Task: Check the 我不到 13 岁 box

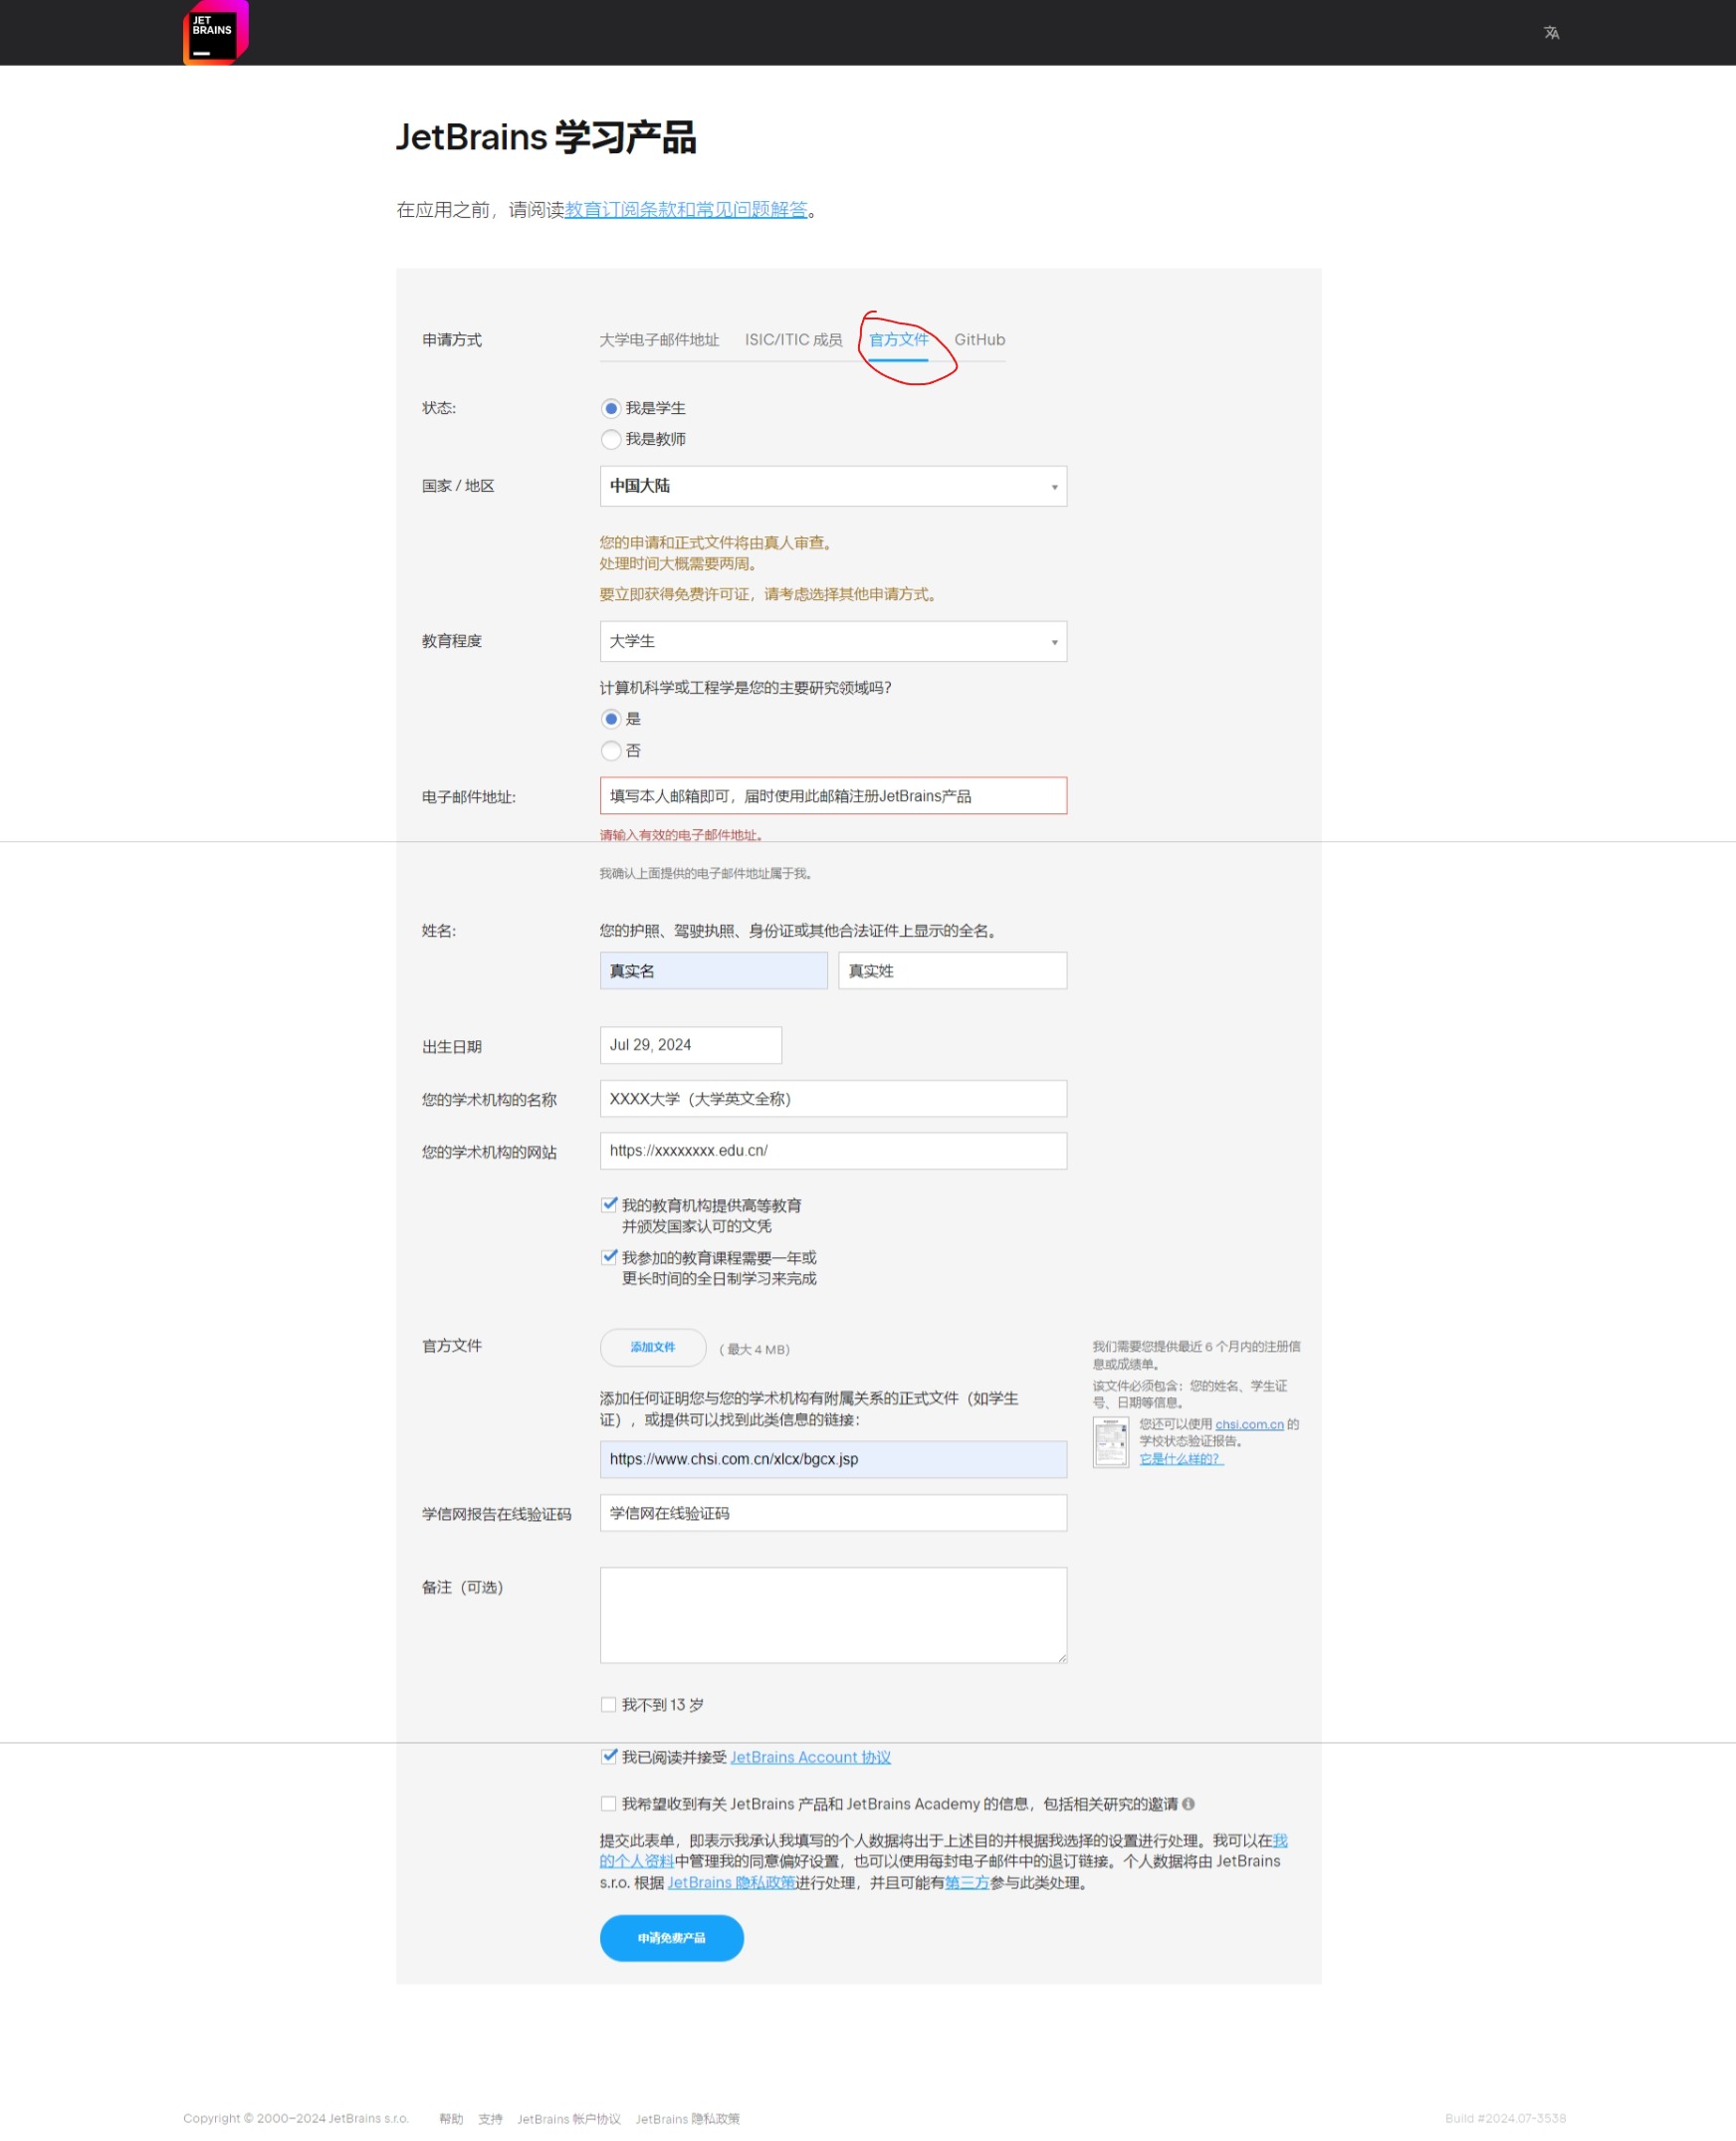Action: [x=608, y=1705]
